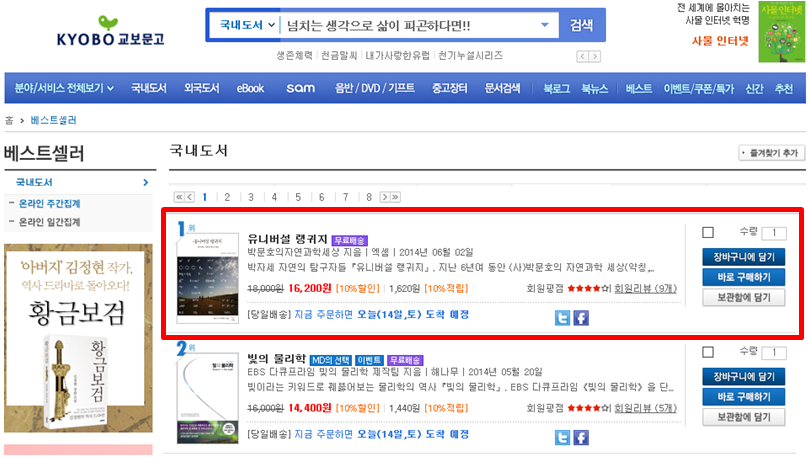The height and width of the screenshot is (458, 808).
Task: Go to first page of pagination
Action: click(179, 197)
